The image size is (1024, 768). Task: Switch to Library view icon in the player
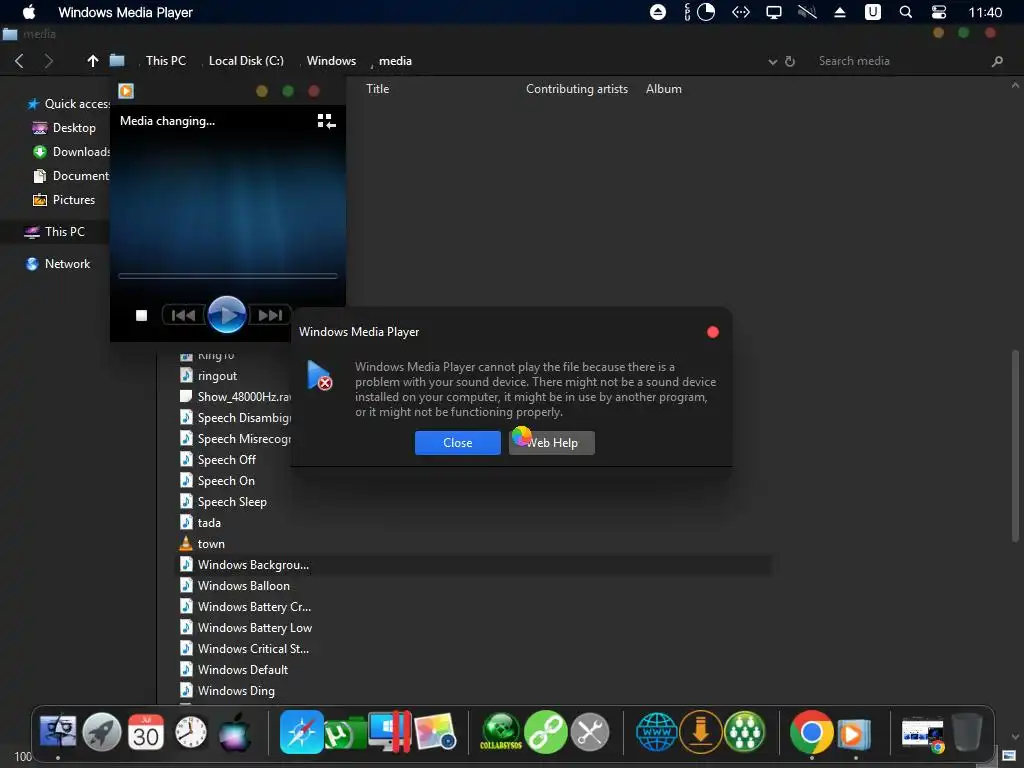click(x=326, y=121)
